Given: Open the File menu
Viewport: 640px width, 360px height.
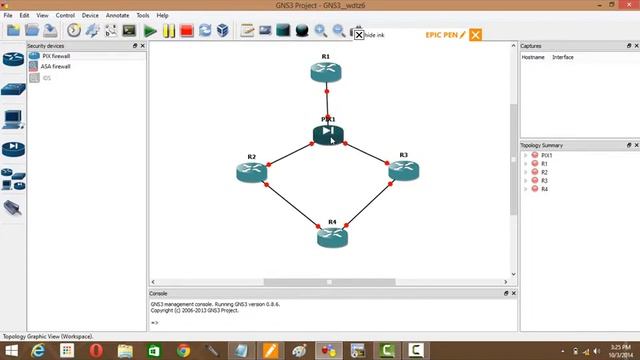Looking at the screenshot, I should pos(8,16).
